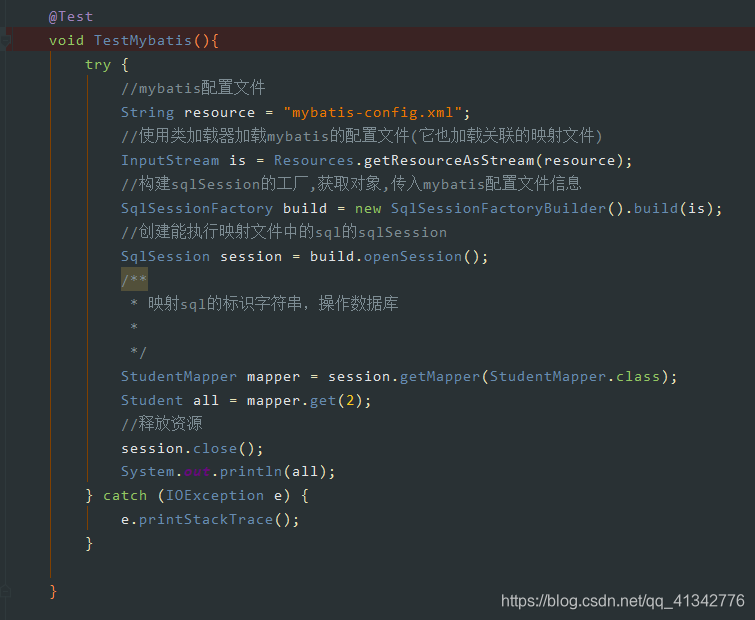Click the //释放资源 comment
The height and width of the screenshot is (620, 755).
162,424
